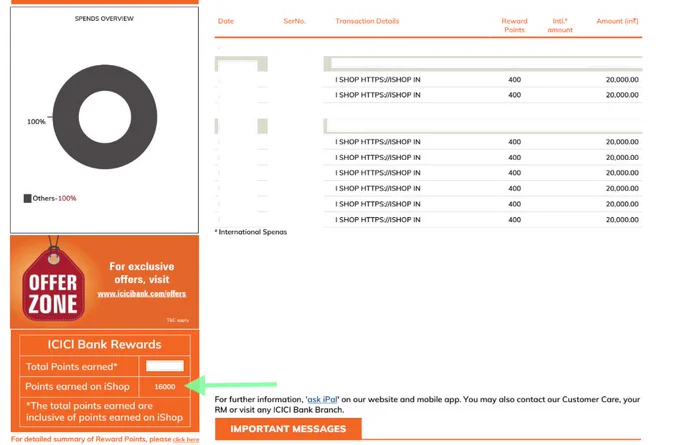Screen dimensions: 680x445
Task: Click the dark legend swatch beside Others
Action: click(27, 198)
